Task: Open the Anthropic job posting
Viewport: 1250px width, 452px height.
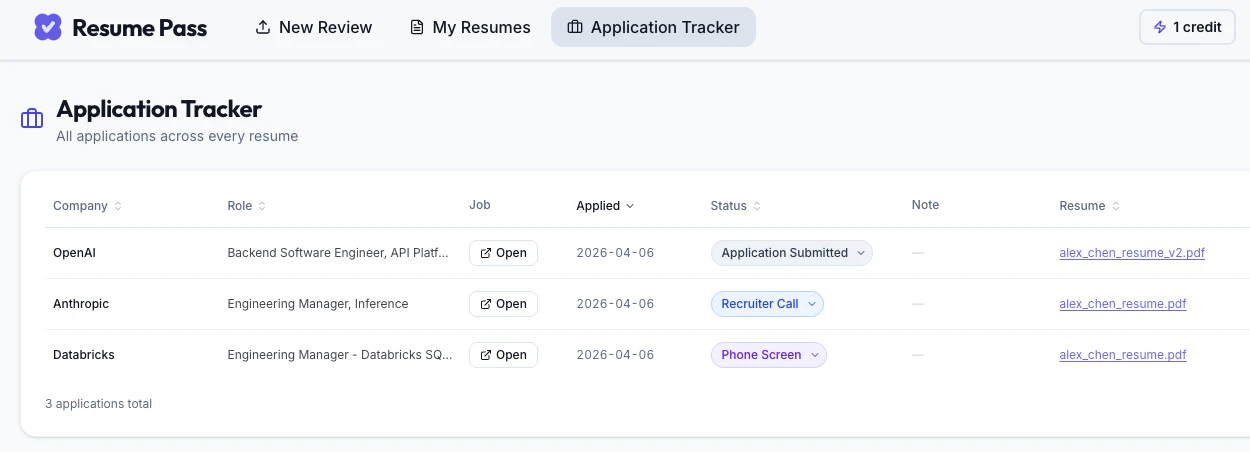Action: (503, 304)
